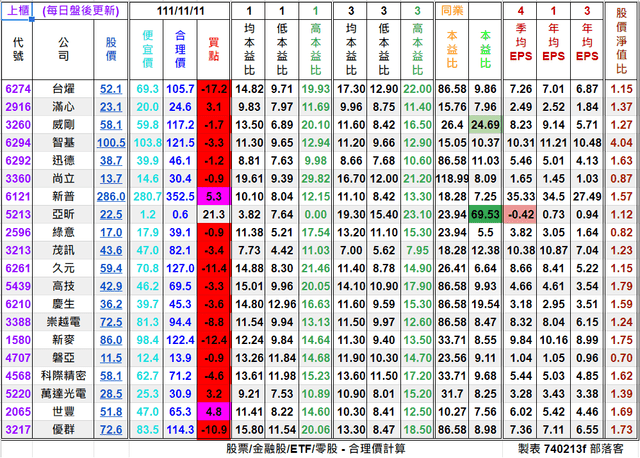640x458 pixels.
Task: Open the 52.1 price link for 台燿
Action: click(x=111, y=89)
